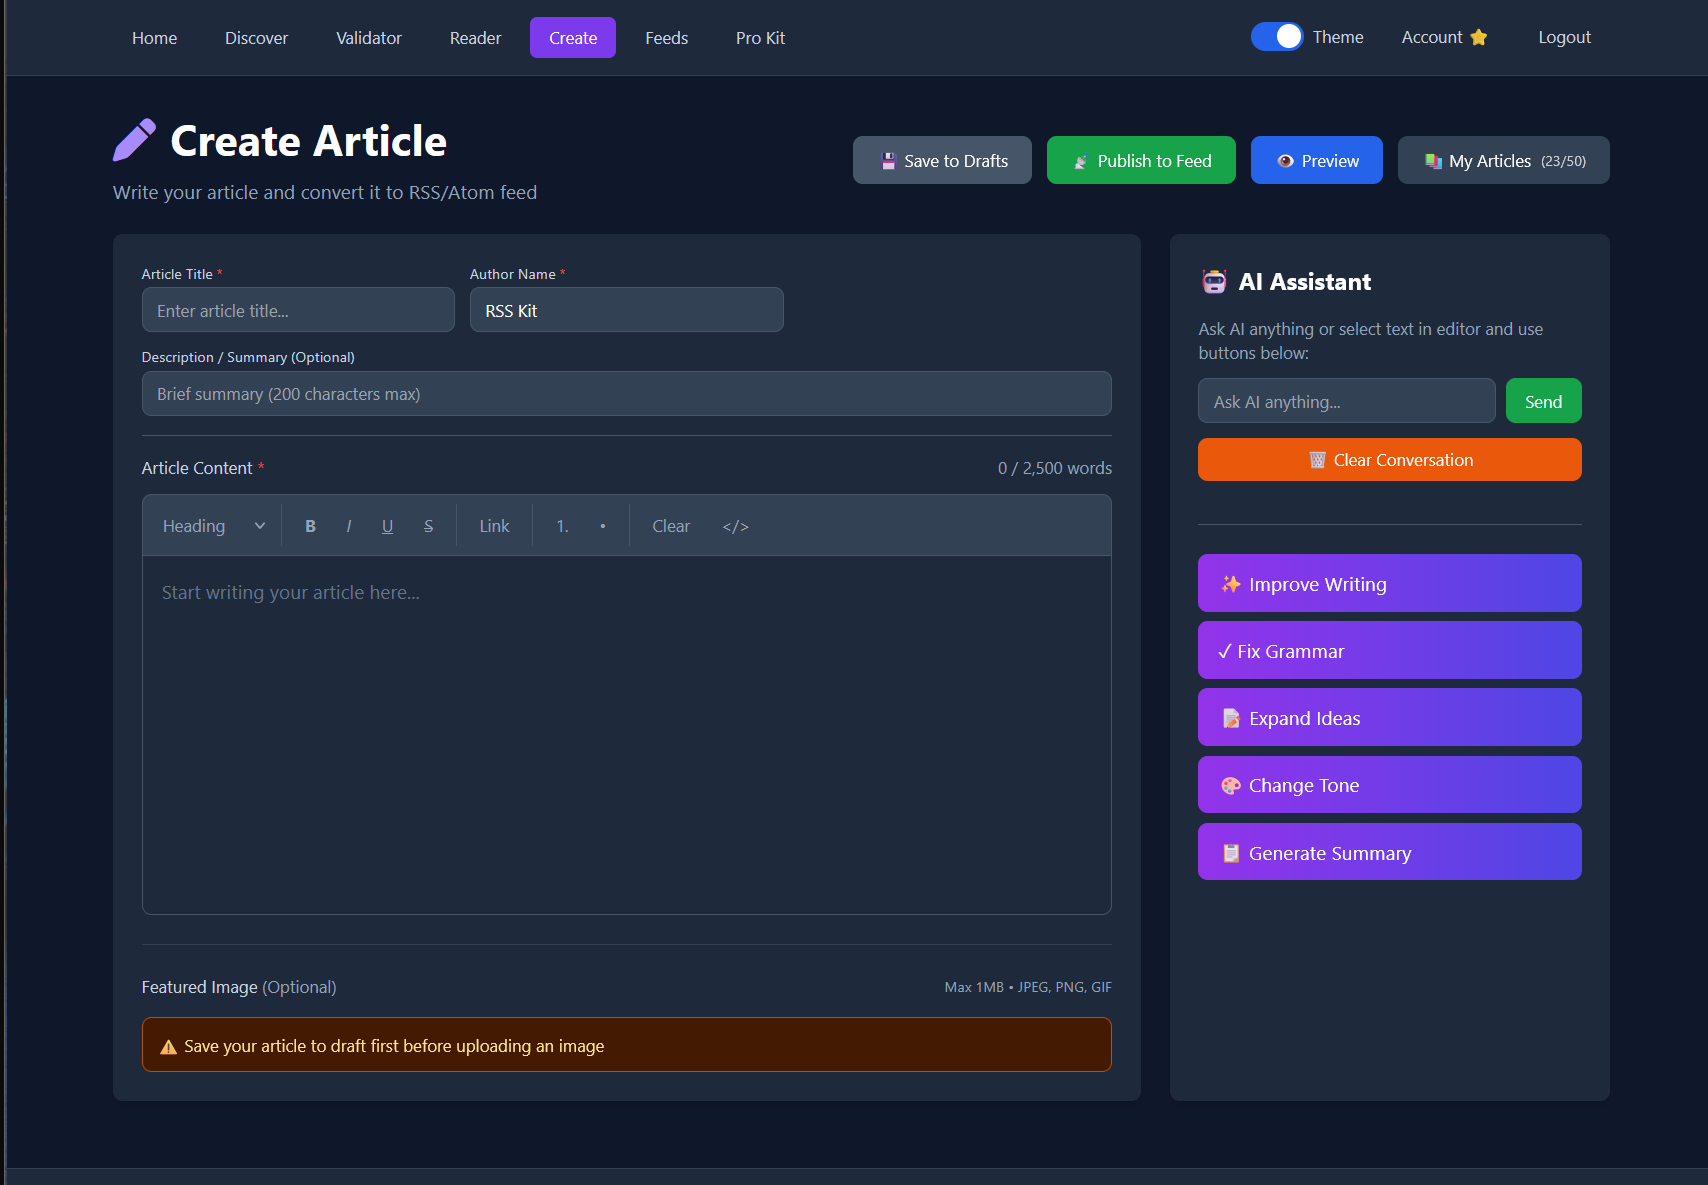Switch to the Feeds section

tap(666, 37)
